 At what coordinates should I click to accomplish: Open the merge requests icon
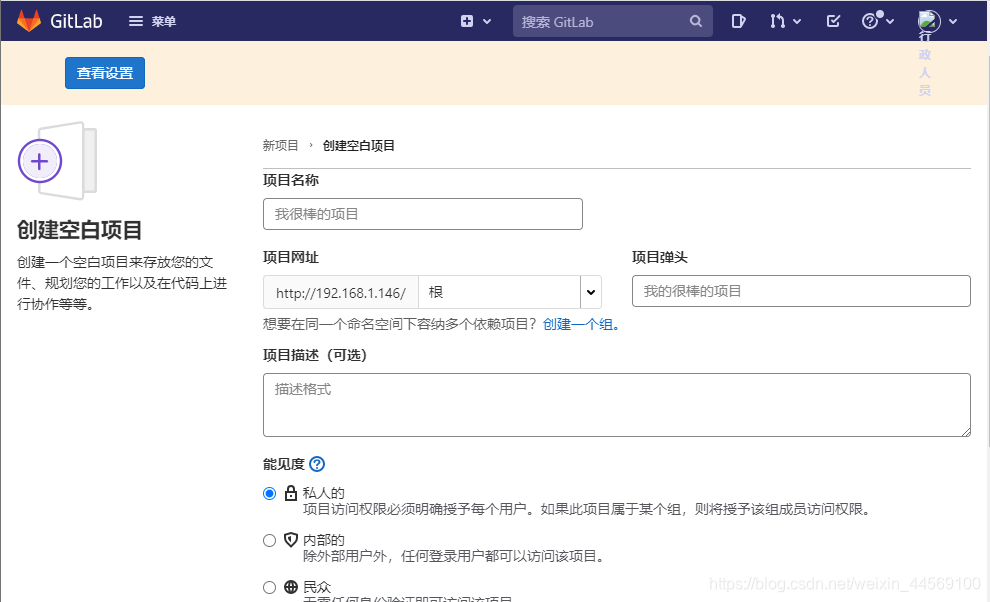tap(777, 21)
